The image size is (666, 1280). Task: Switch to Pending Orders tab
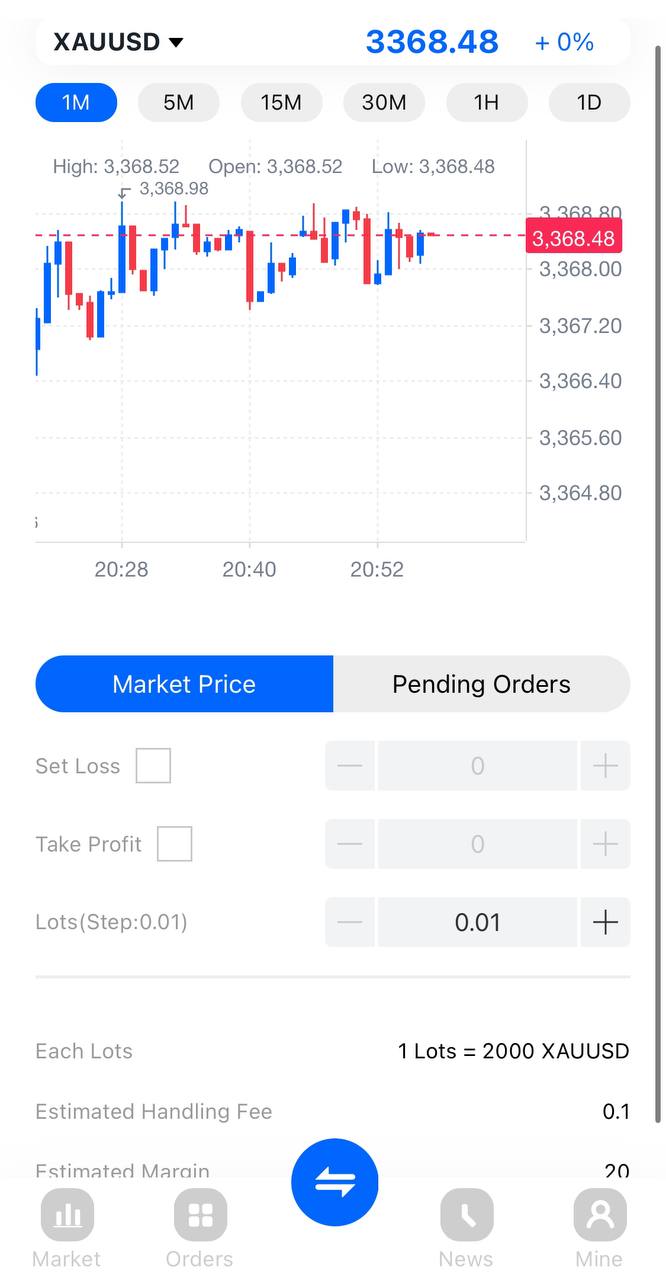coord(481,684)
